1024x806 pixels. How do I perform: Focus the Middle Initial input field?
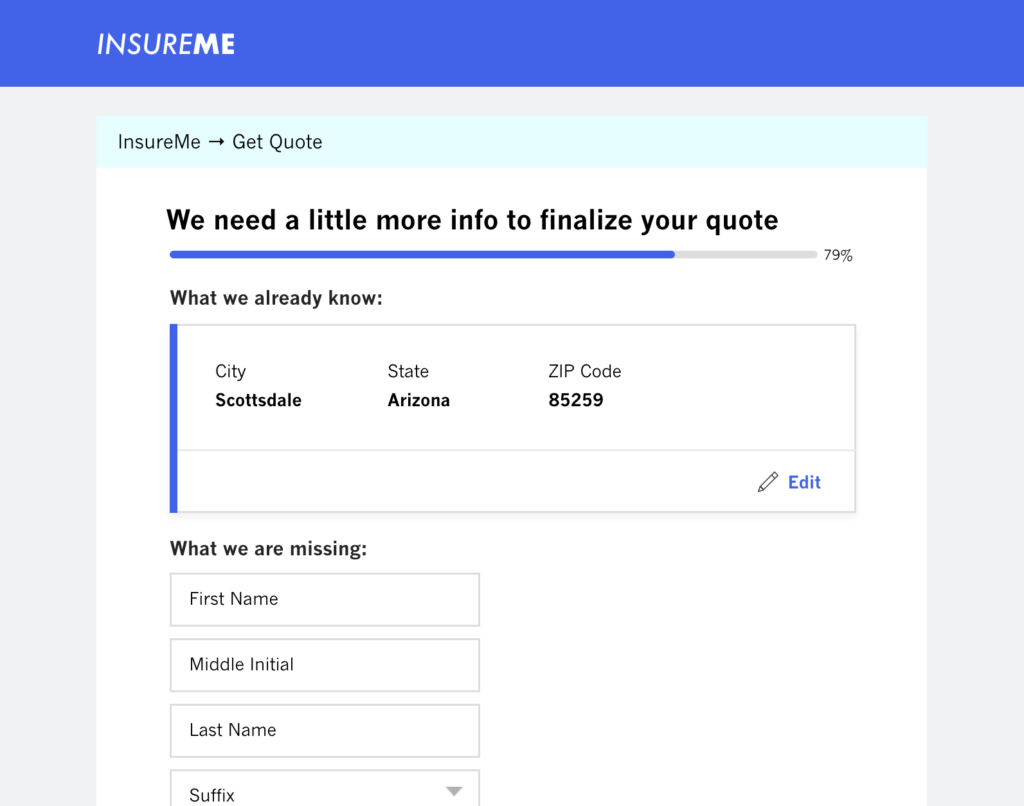[x=325, y=665]
